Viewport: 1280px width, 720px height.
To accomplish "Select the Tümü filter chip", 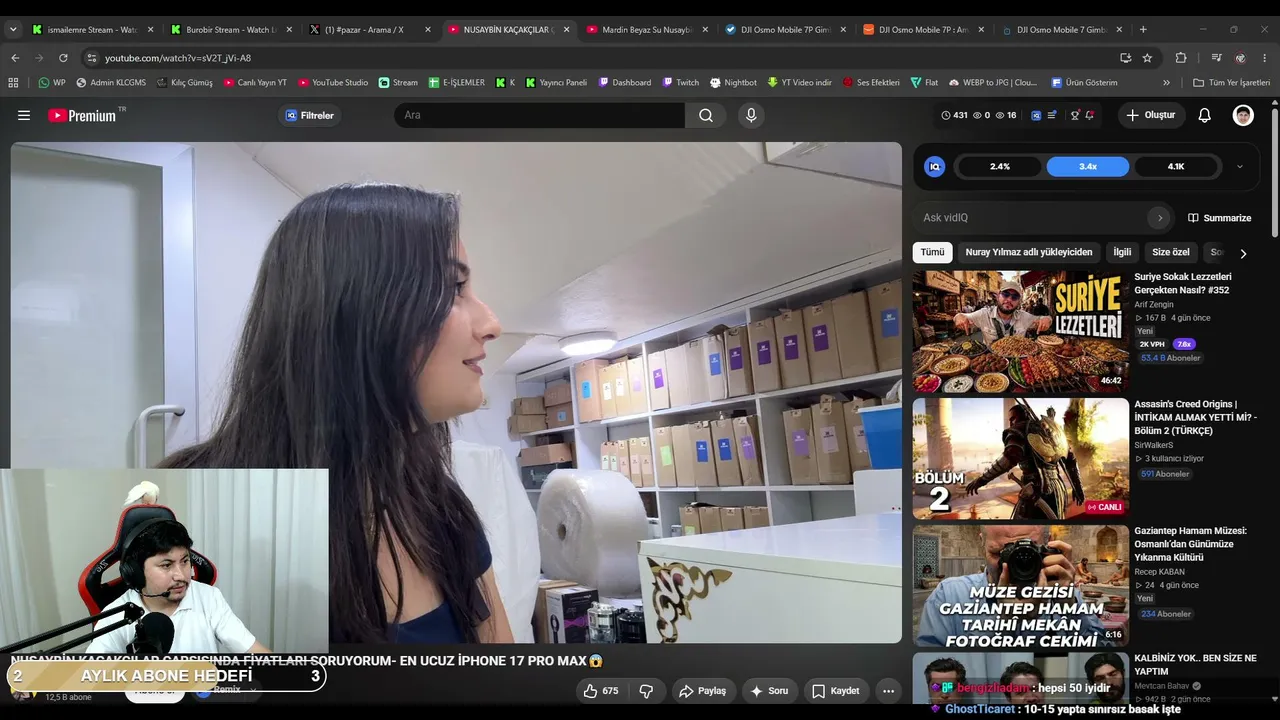I will tap(932, 252).
